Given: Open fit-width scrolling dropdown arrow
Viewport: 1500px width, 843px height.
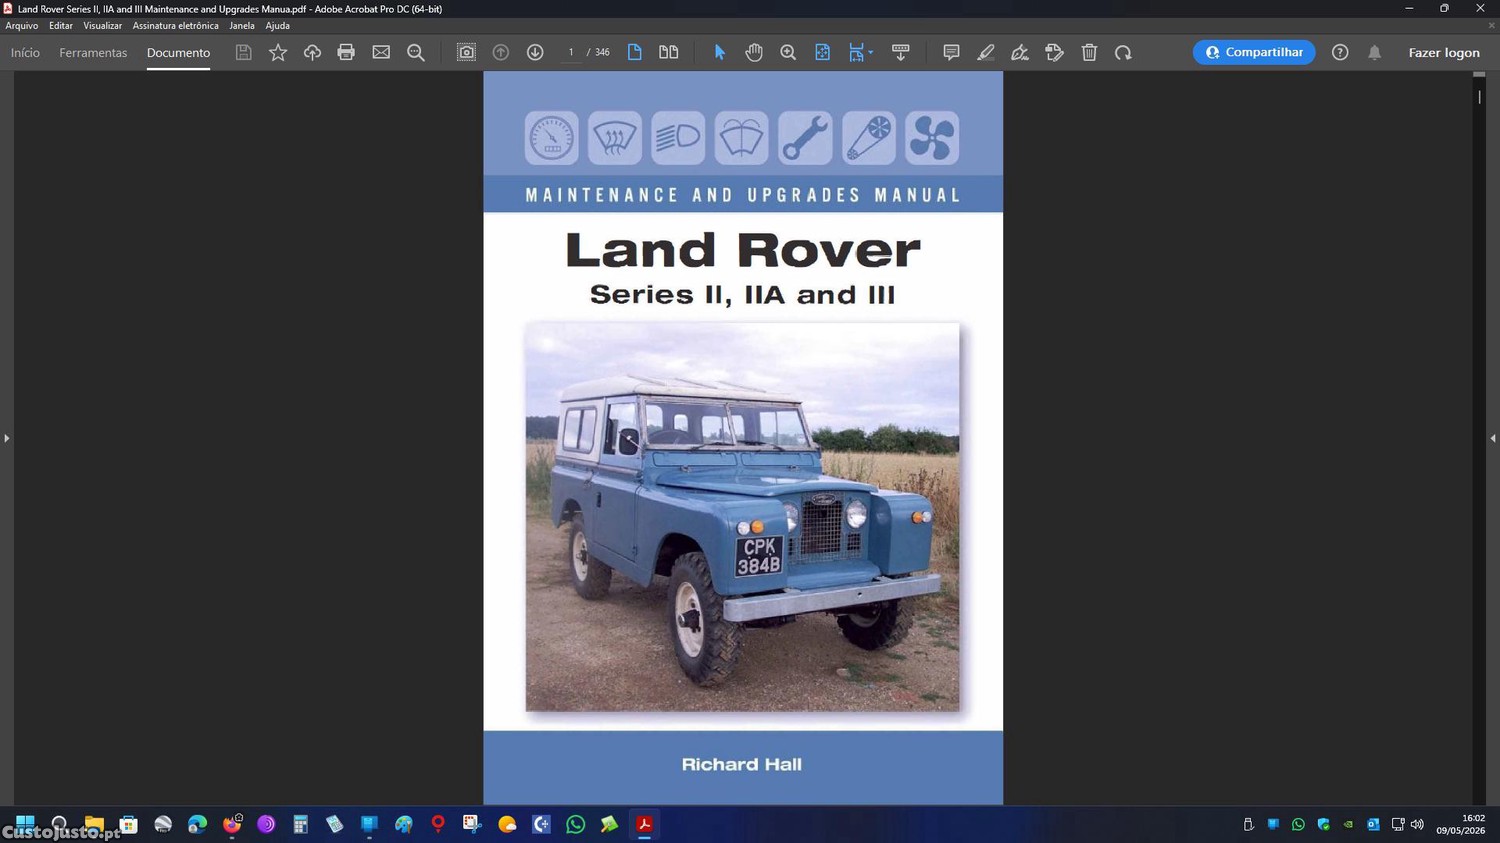Looking at the screenshot, I should [871, 52].
